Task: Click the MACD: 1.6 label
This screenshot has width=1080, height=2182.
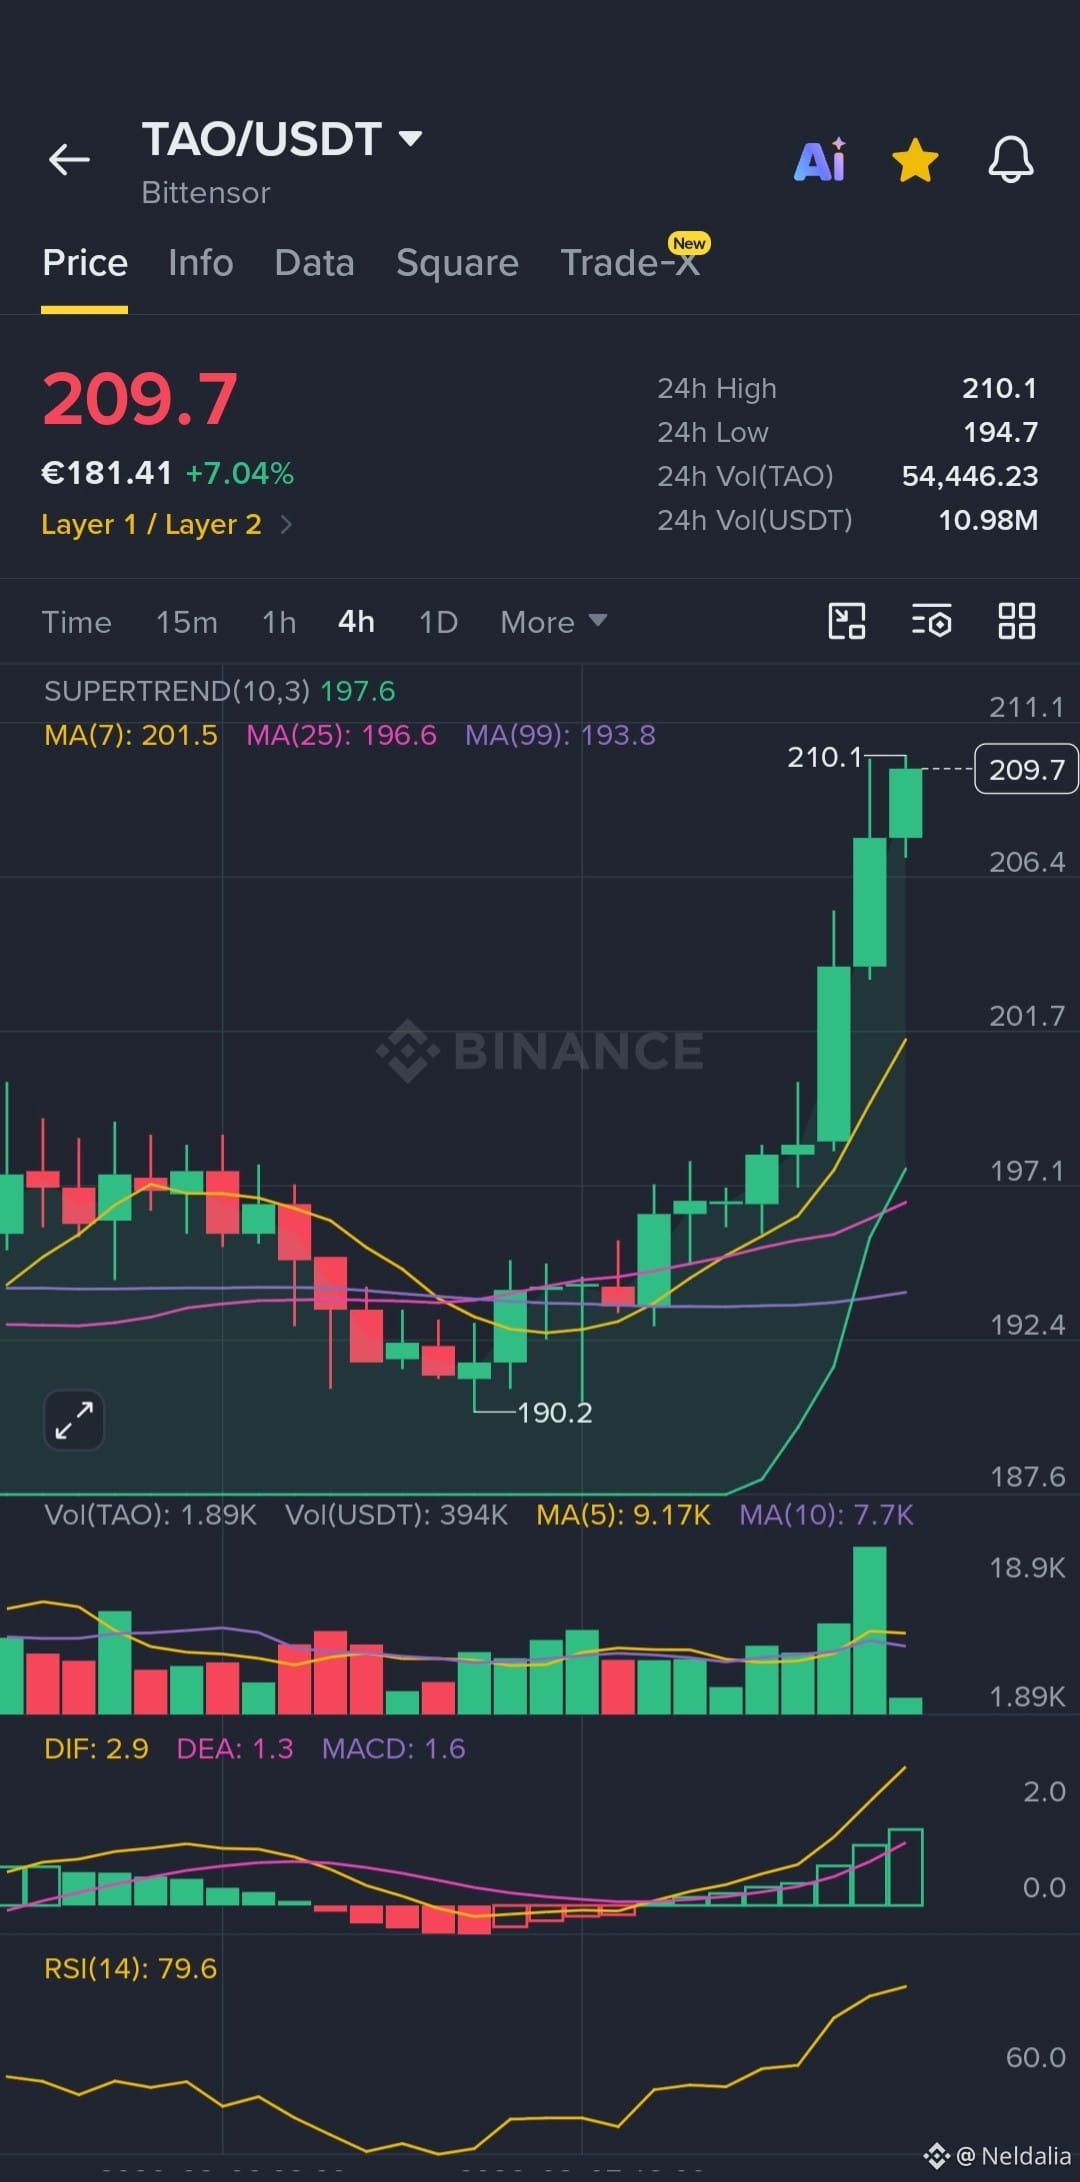Action: (x=393, y=1749)
